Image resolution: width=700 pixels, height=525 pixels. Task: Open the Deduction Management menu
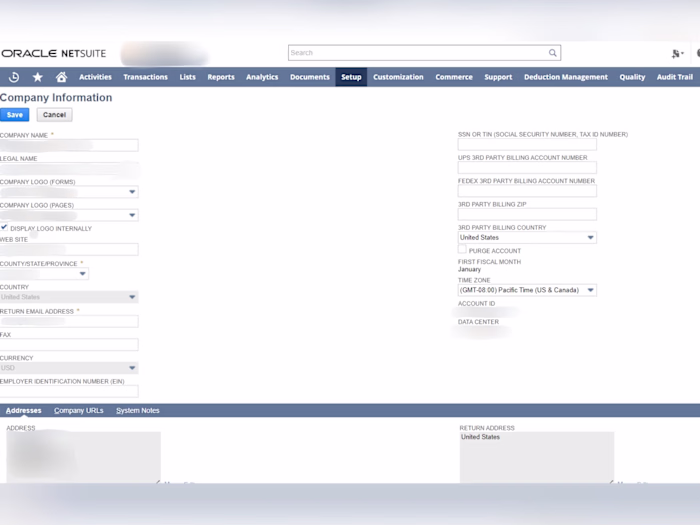566,77
